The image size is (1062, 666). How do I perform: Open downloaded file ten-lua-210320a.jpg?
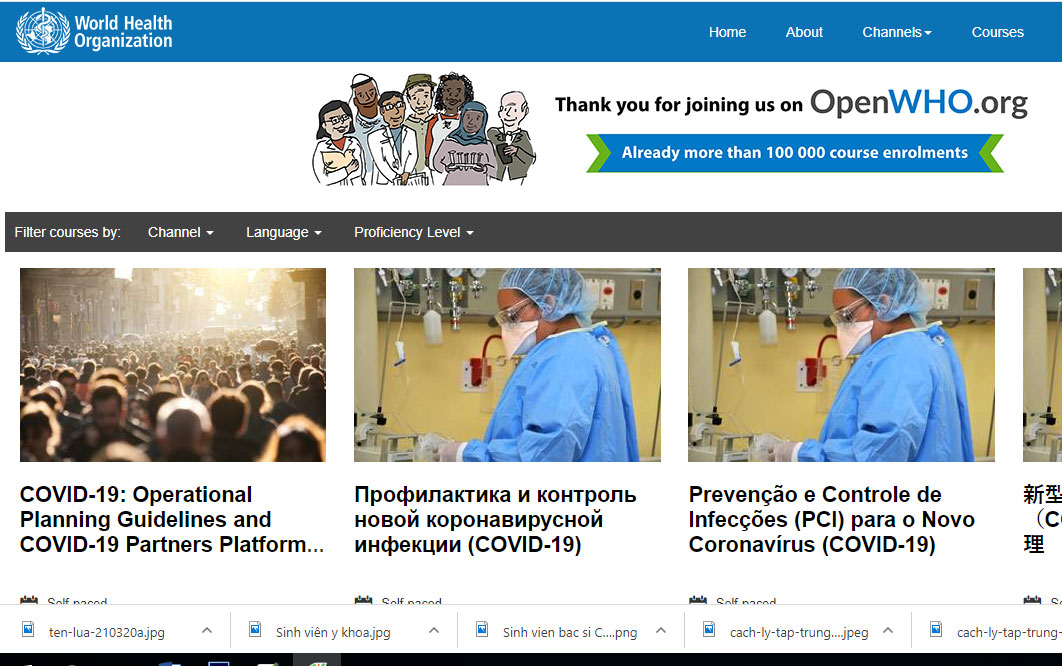coord(106,633)
